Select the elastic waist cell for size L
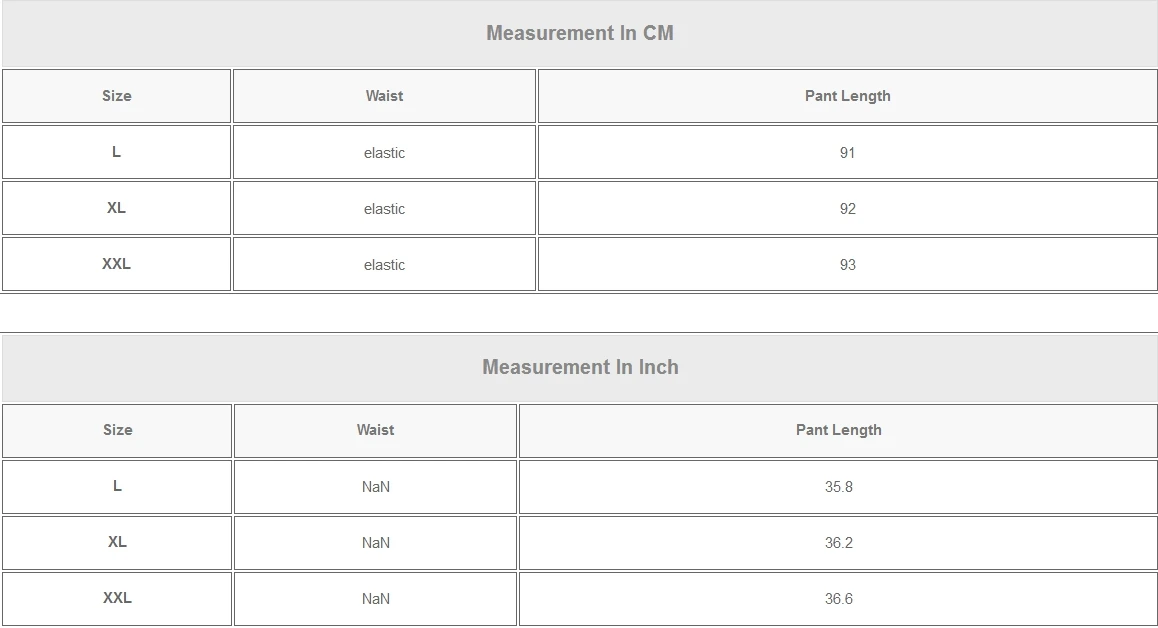The width and height of the screenshot is (1158, 628). (384, 153)
